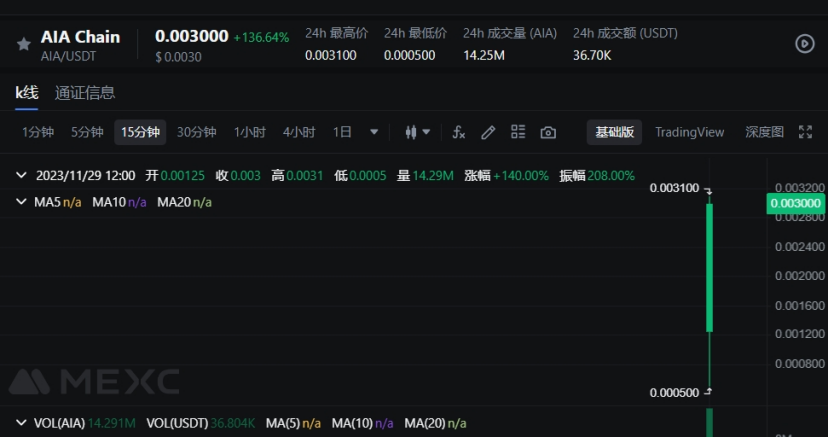The image size is (828, 437).
Task: Open the fx indicators menu
Action: point(458,132)
